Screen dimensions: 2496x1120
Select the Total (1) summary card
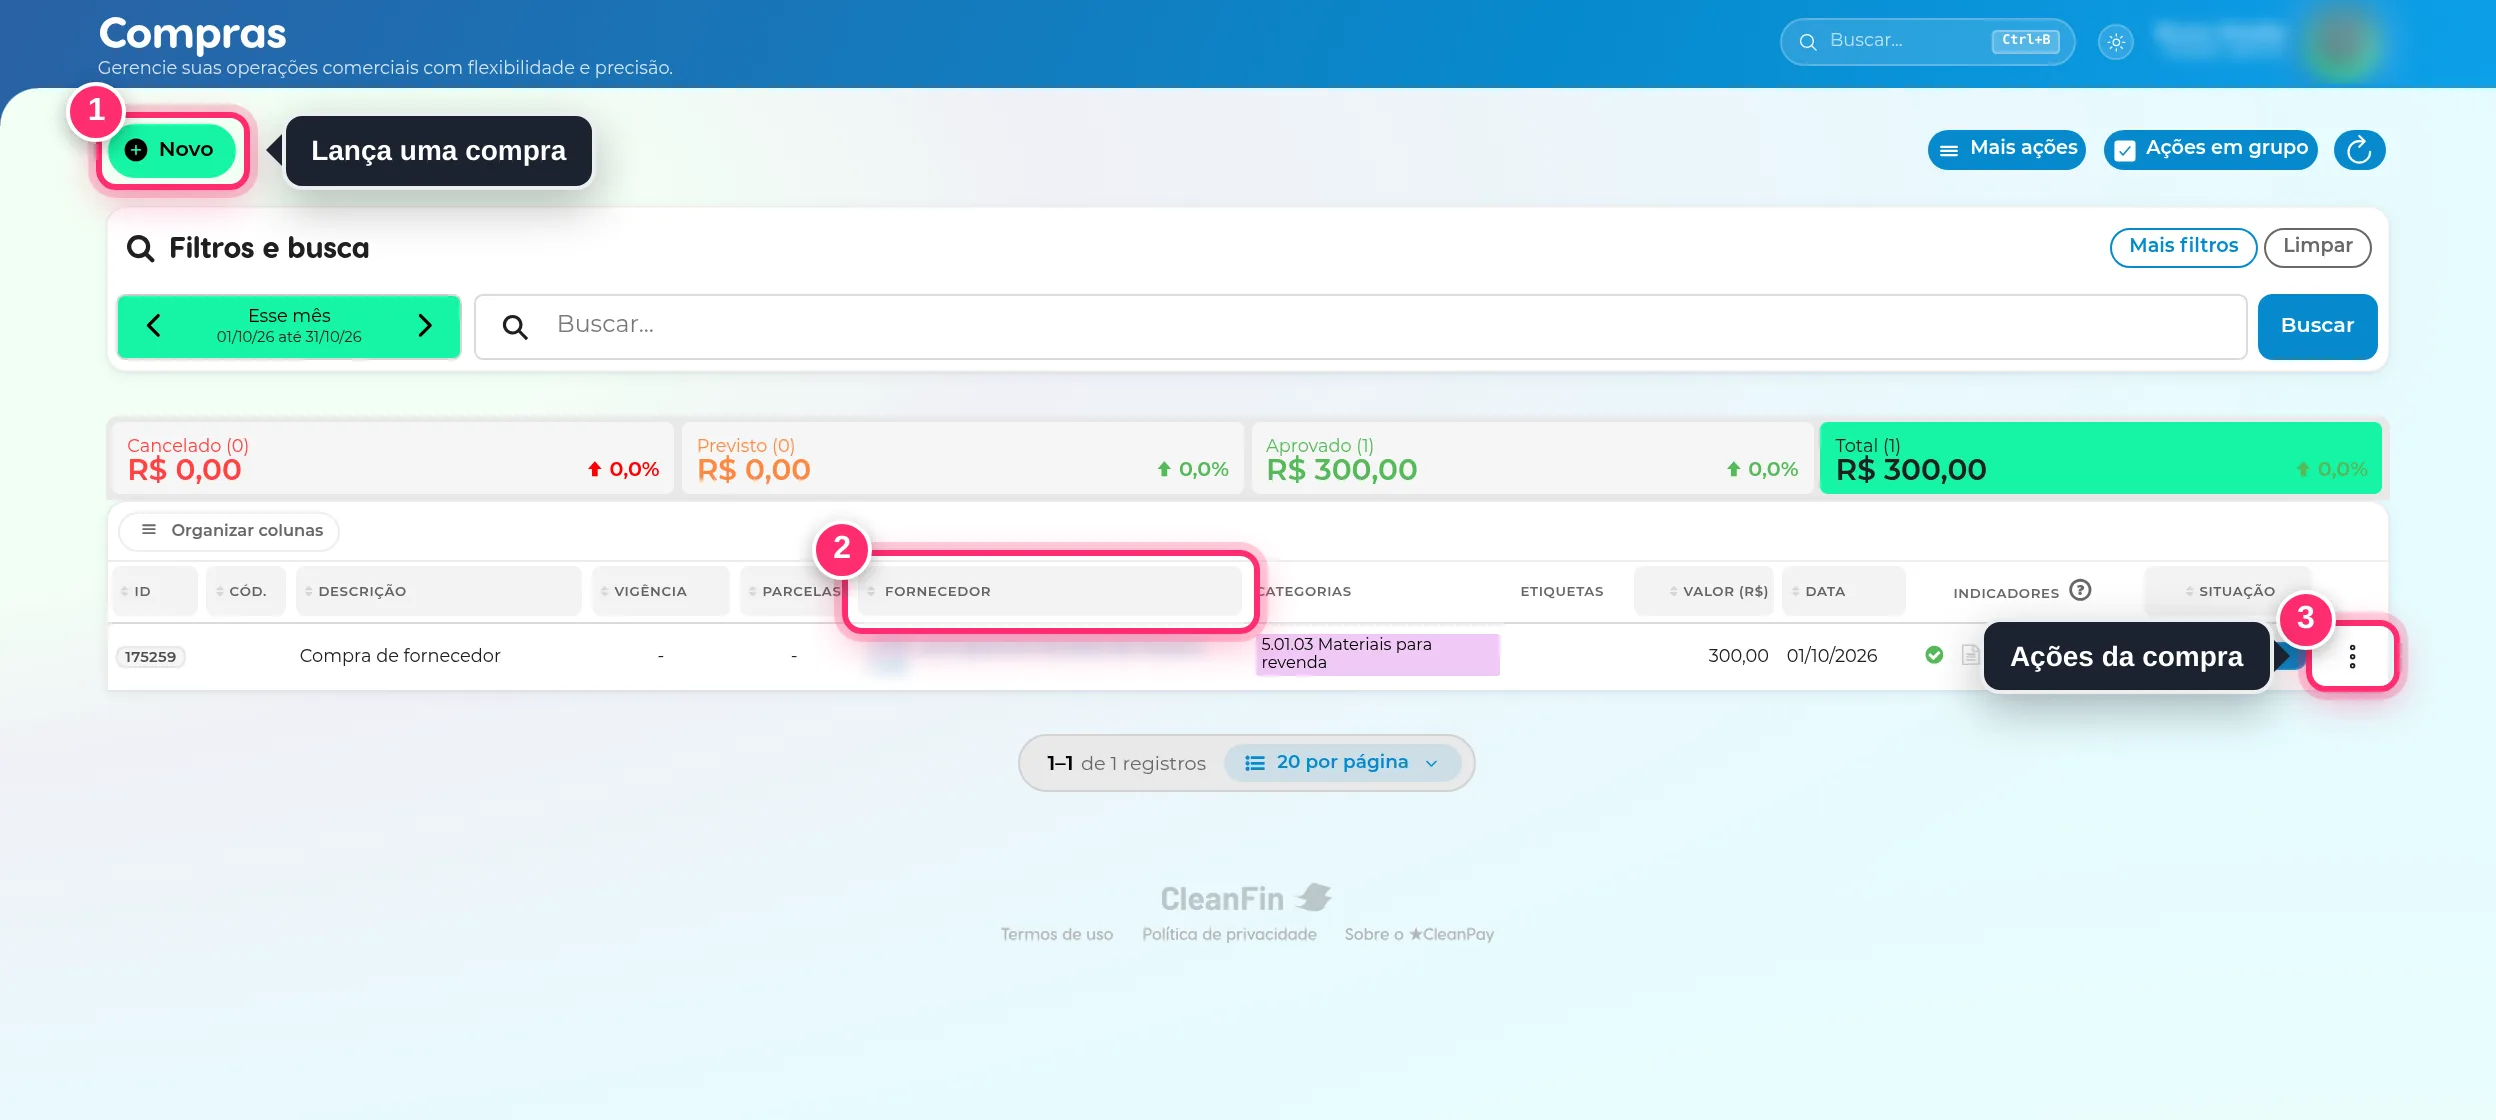point(2100,458)
